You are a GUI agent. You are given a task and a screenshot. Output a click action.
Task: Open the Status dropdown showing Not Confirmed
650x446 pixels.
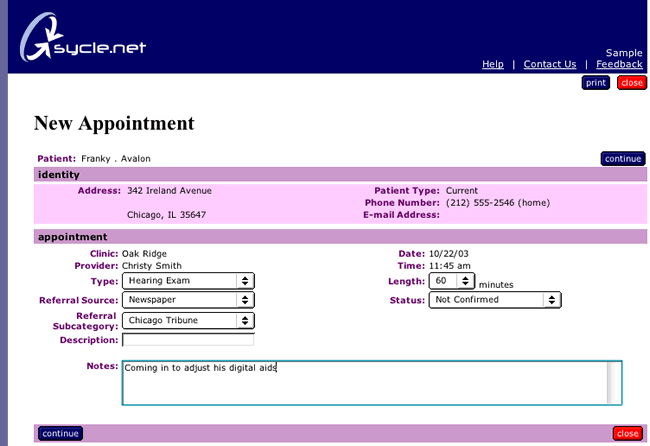[494, 300]
